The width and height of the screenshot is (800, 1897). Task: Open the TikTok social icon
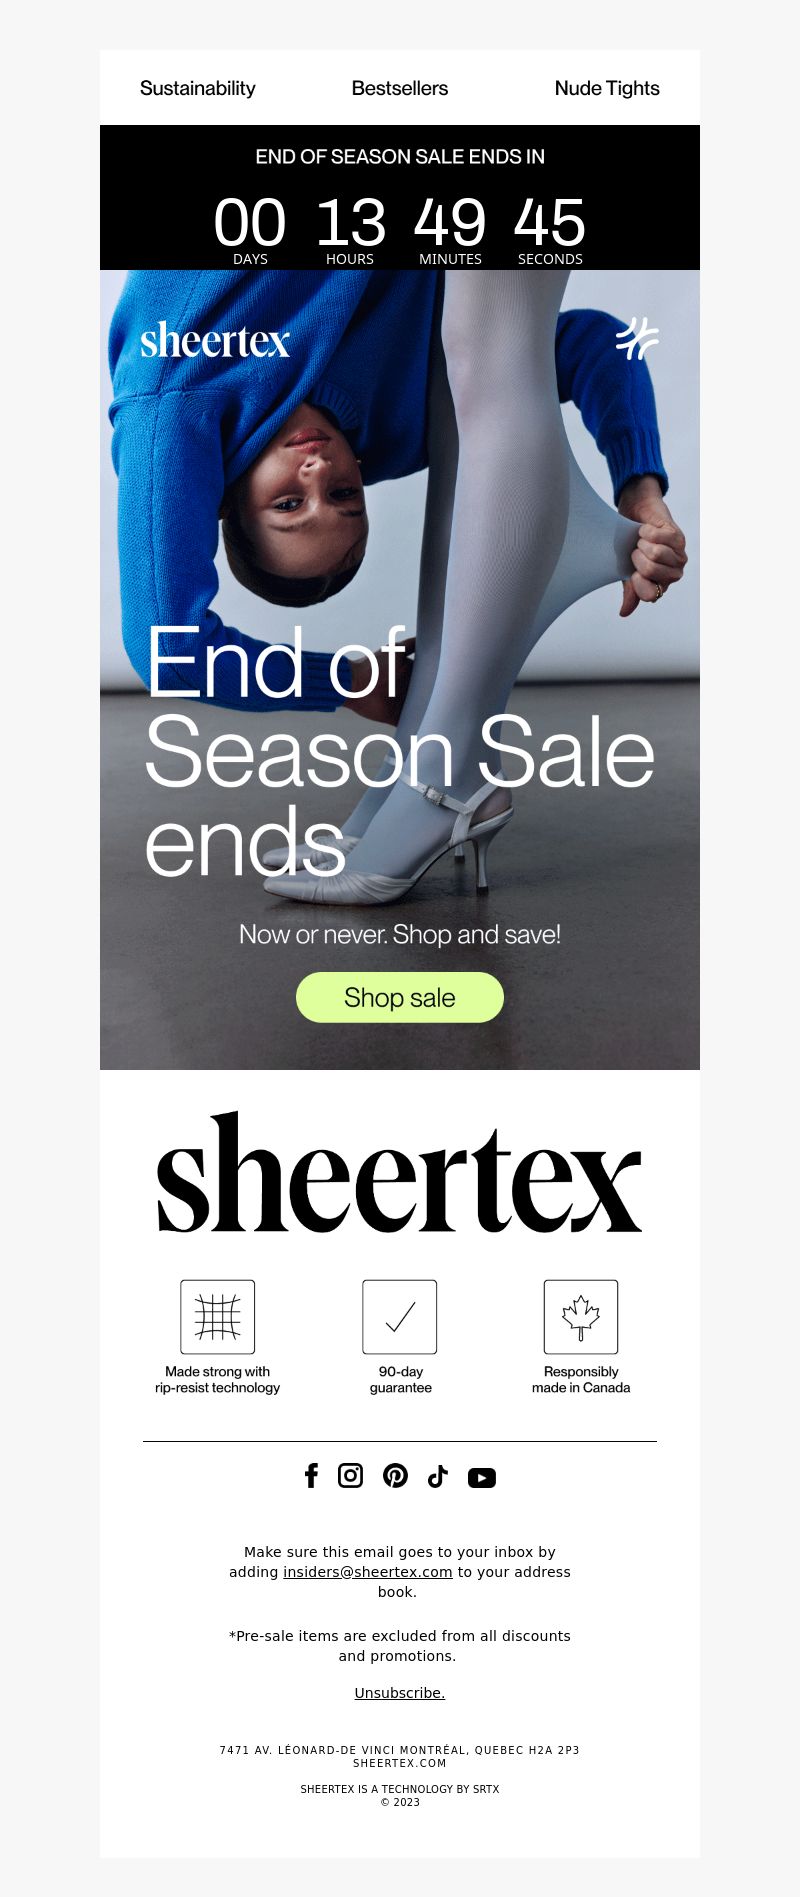tap(438, 1476)
